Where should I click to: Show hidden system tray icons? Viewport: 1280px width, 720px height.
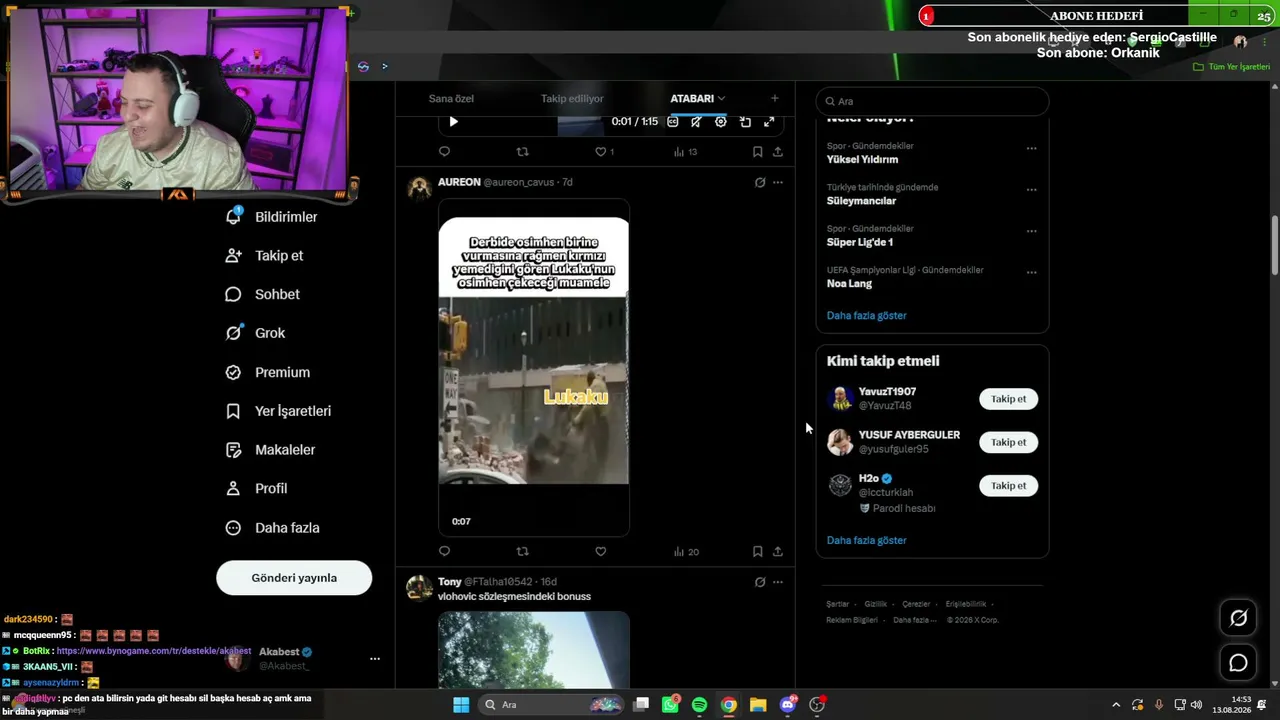tap(1116, 705)
